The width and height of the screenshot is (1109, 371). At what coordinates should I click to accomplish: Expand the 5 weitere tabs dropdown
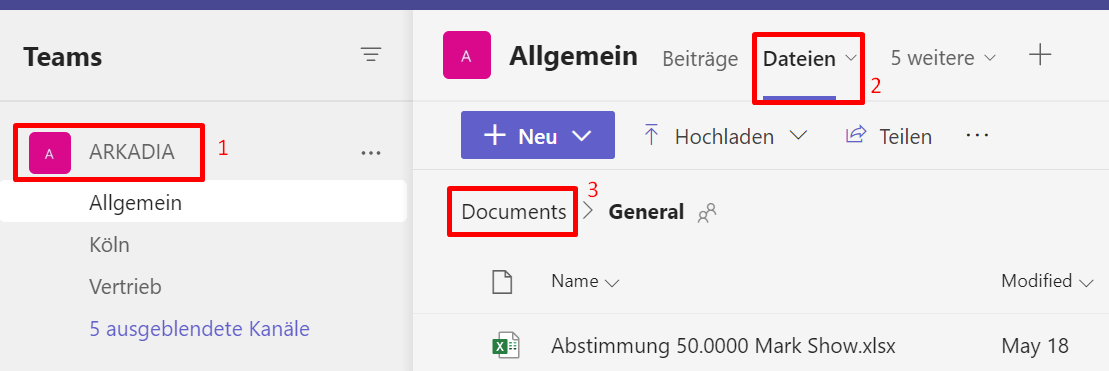943,58
